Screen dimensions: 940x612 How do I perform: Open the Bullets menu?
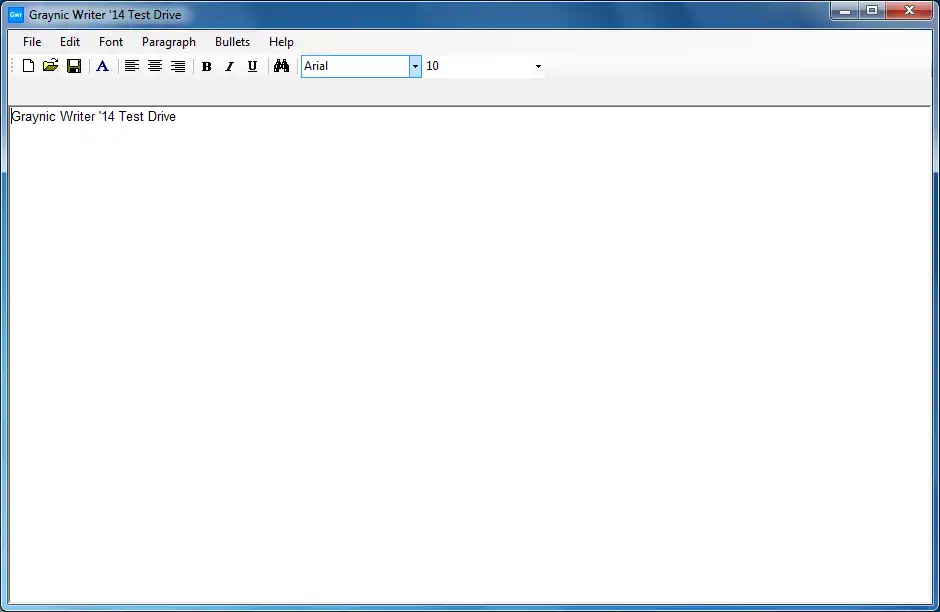click(233, 42)
